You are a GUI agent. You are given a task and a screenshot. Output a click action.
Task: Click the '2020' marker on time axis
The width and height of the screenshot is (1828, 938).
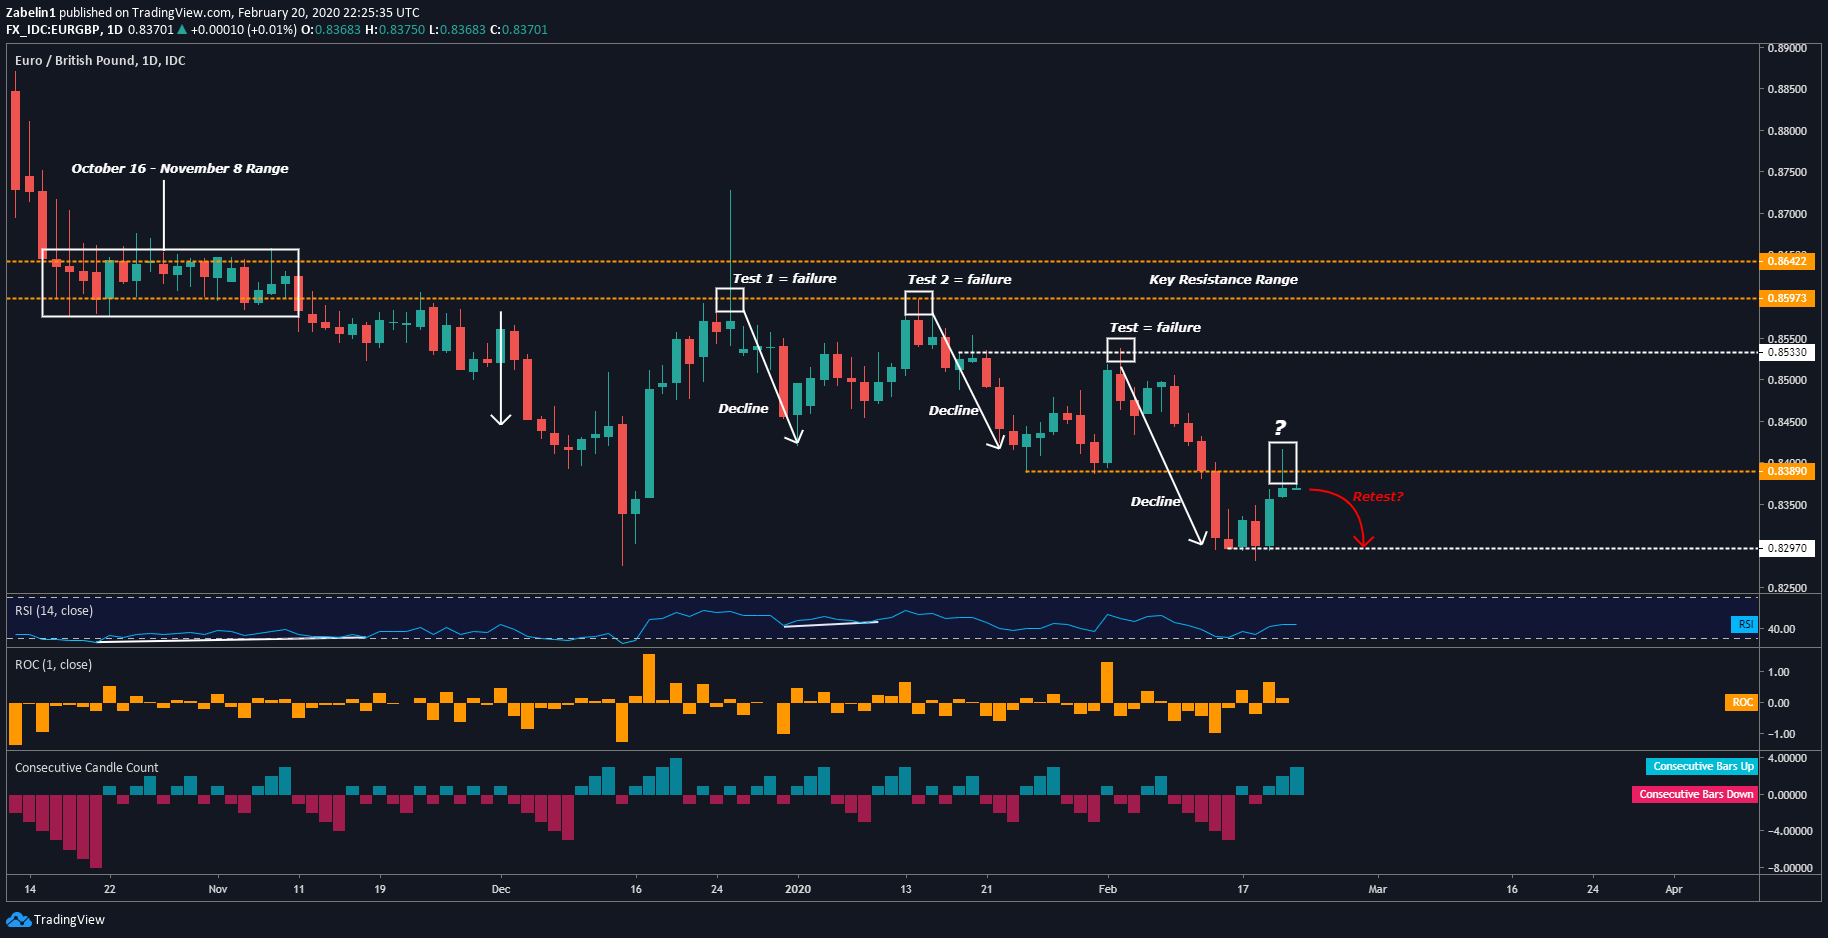pos(798,889)
